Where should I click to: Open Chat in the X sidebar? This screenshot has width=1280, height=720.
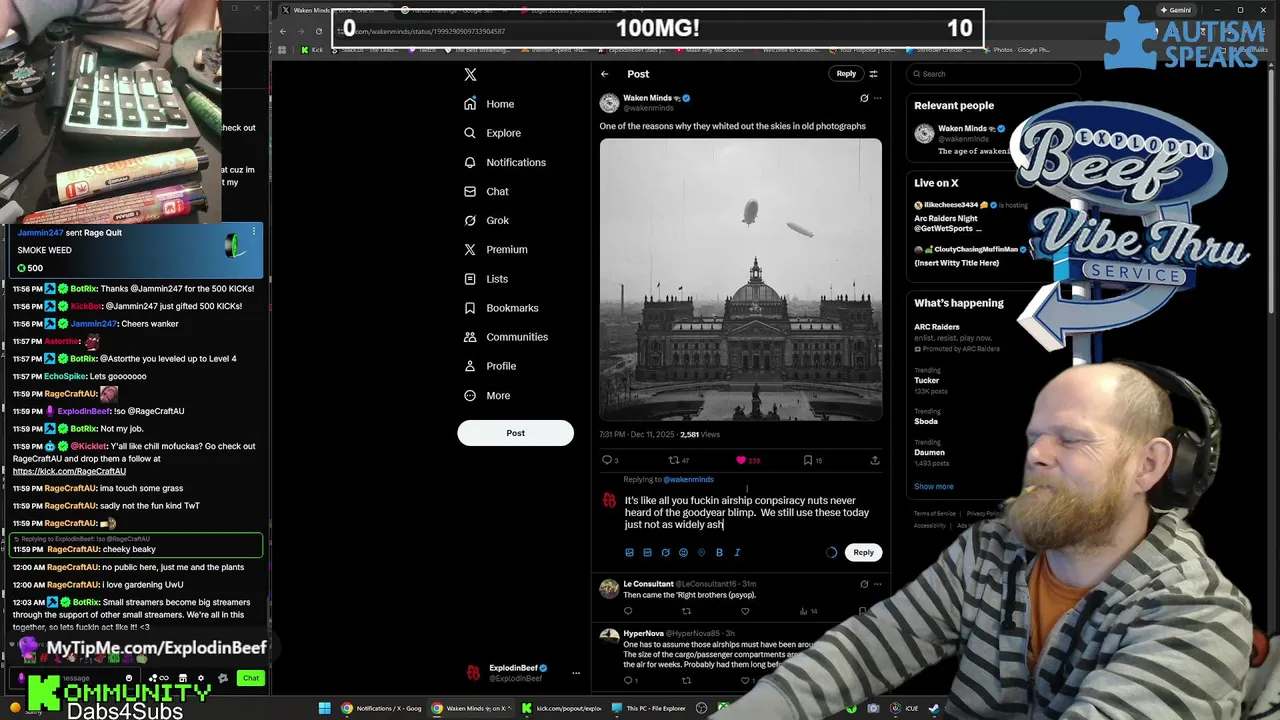pyautogui.click(x=486, y=191)
